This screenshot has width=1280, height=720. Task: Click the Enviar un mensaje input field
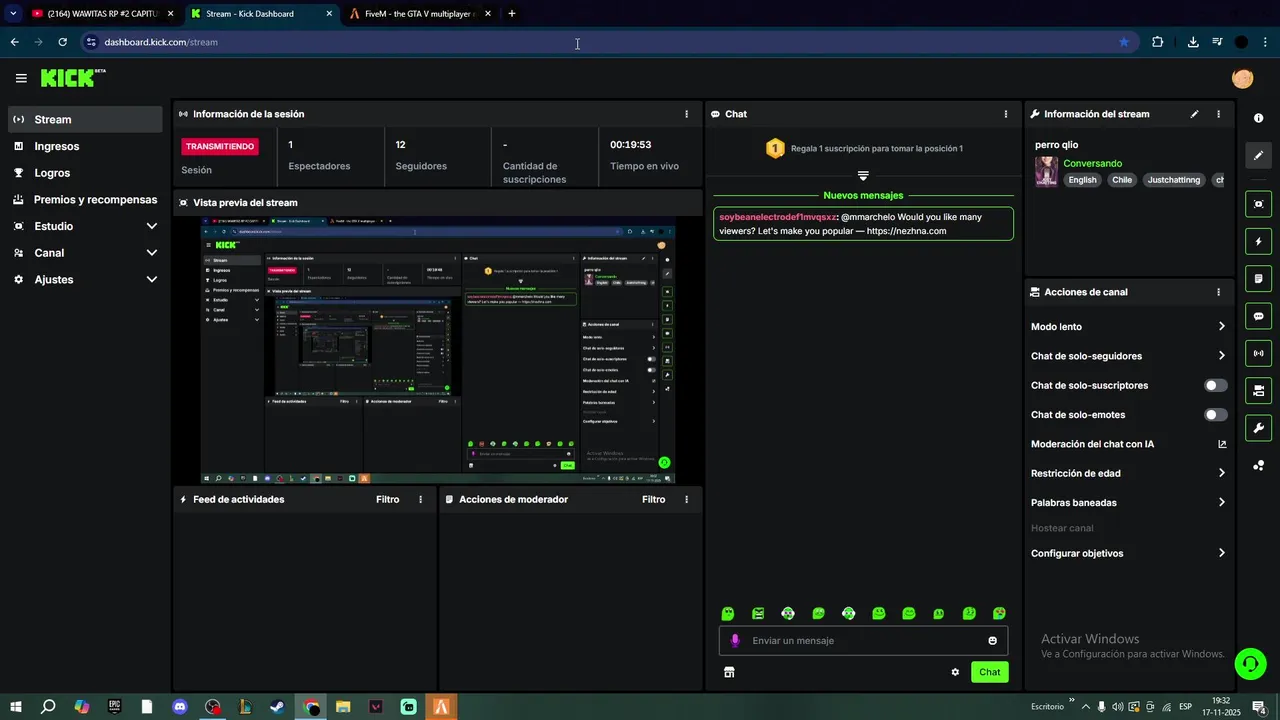[x=864, y=641]
